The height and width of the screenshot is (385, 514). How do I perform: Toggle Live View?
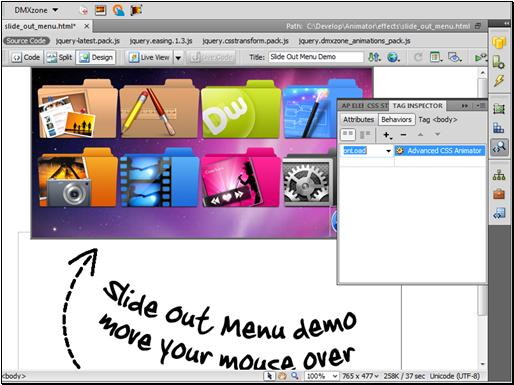click(150, 58)
